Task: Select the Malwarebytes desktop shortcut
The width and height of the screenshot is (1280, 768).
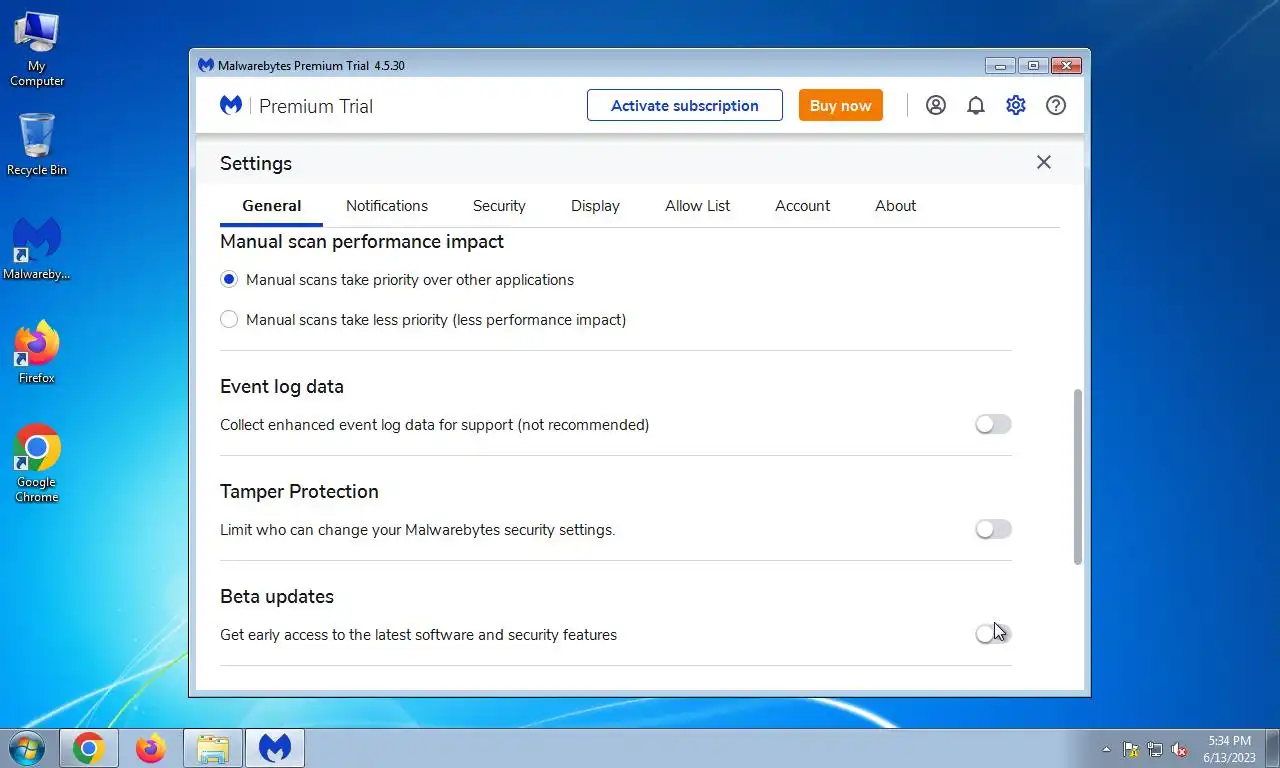Action: (x=37, y=248)
